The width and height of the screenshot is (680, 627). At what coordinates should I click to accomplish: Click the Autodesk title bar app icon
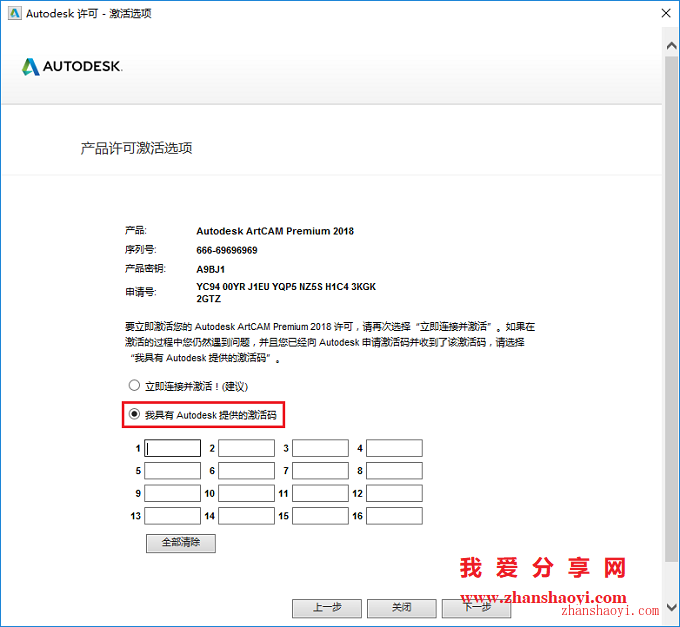point(15,13)
